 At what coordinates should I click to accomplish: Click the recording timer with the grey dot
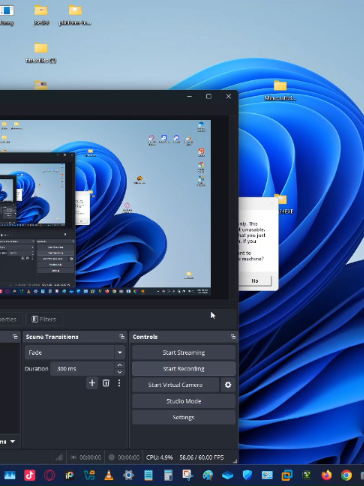pos(124,457)
